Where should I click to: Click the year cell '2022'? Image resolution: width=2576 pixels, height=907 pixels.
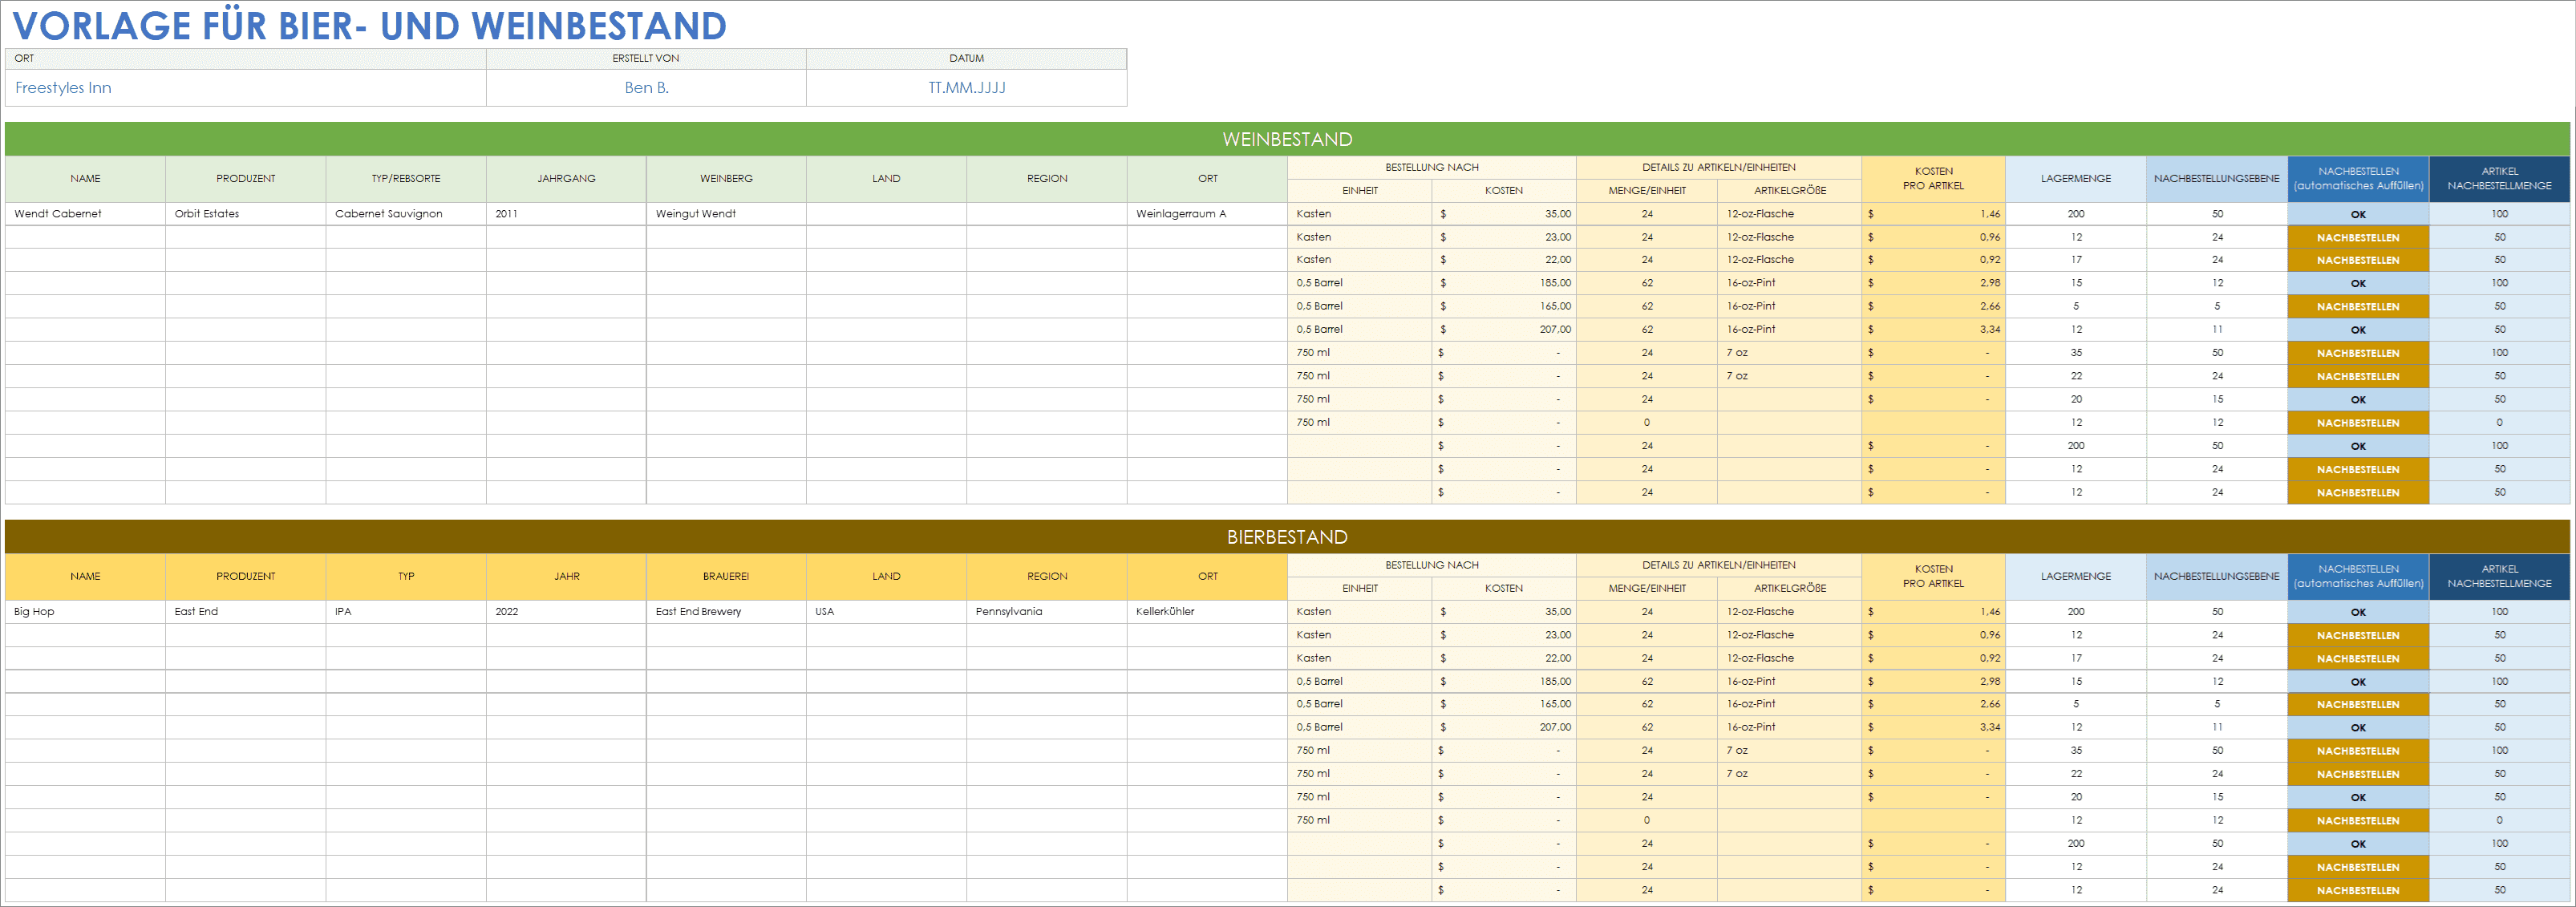[x=566, y=612]
